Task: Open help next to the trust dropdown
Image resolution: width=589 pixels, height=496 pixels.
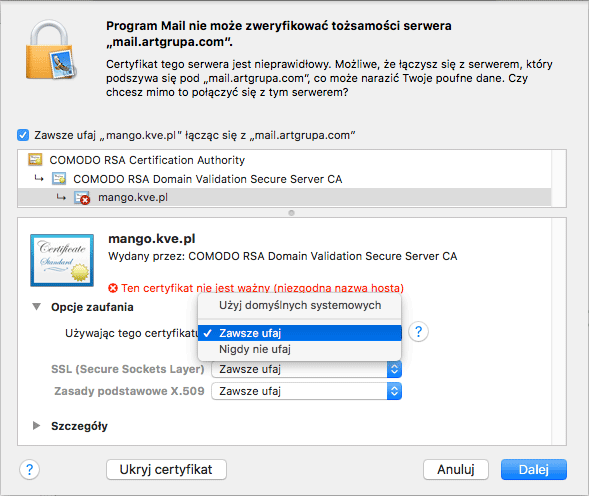Action: (x=418, y=332)
